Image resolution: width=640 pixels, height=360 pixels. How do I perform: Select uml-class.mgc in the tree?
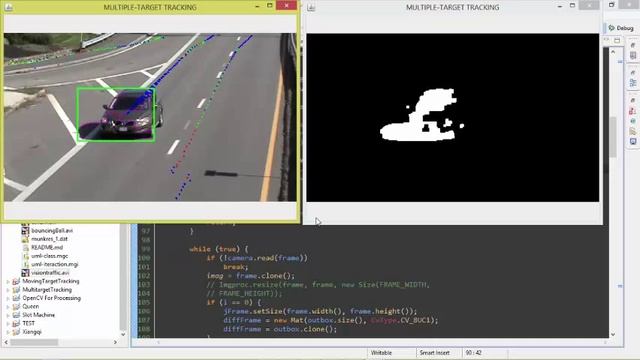49,256
